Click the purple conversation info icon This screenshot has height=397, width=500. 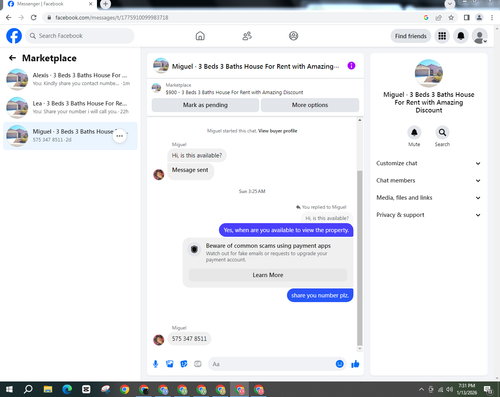pyautogui.click(x=351, y=66)
